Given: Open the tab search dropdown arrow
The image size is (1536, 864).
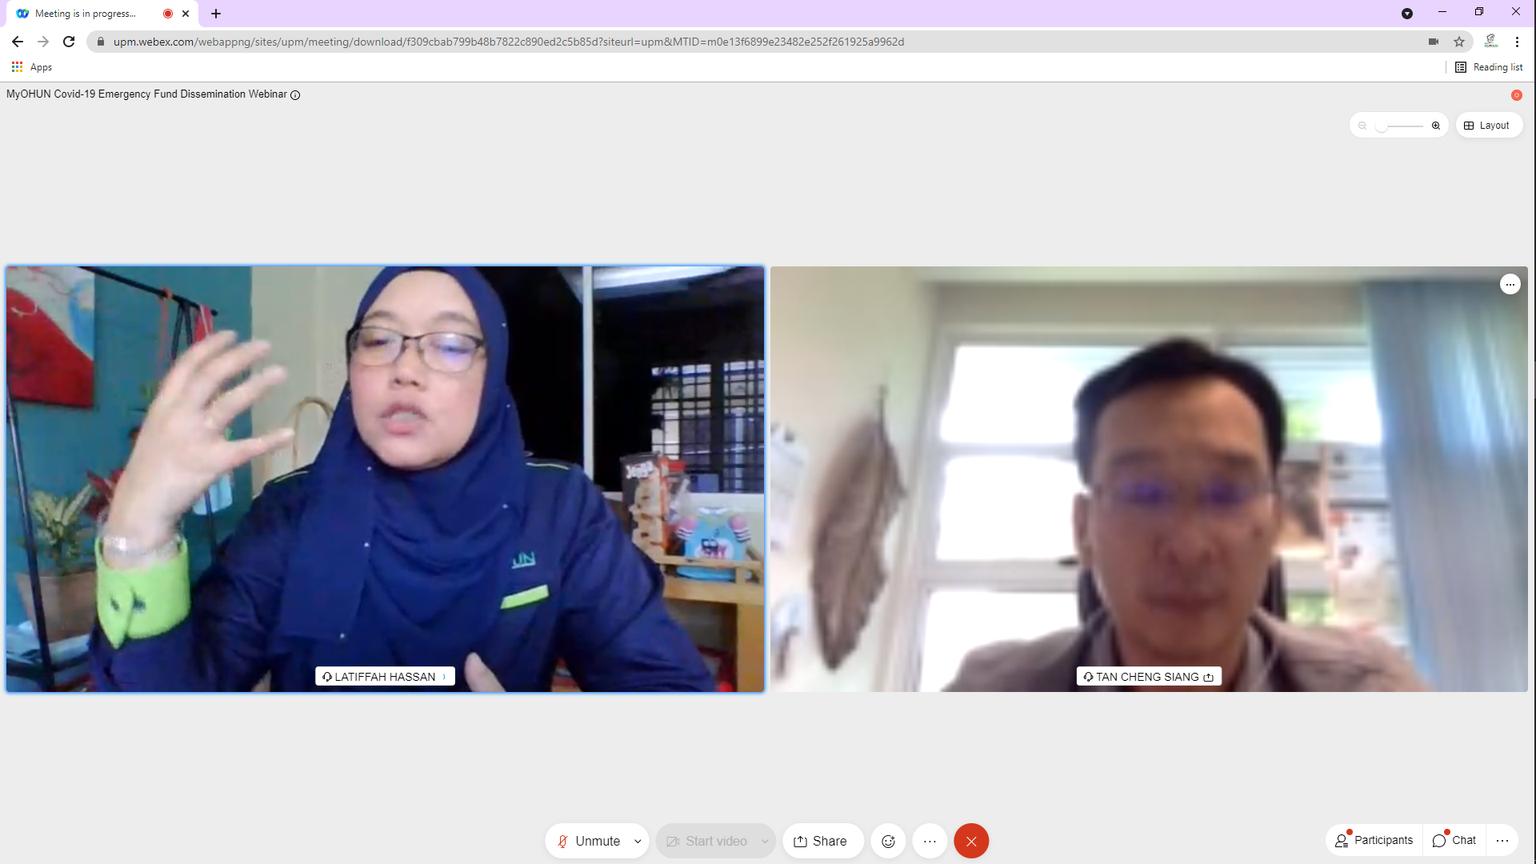Looking at the screenshot, I should point(1407,13).
